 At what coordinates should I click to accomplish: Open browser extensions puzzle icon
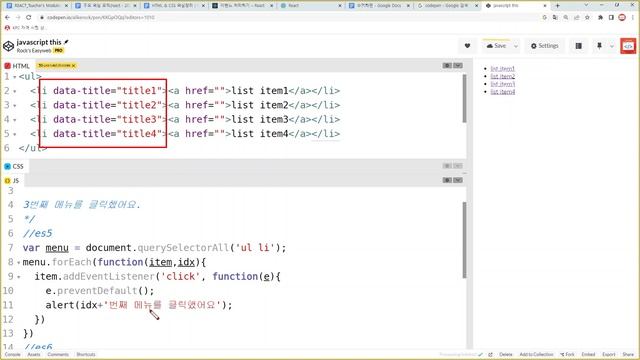[600, 18]
